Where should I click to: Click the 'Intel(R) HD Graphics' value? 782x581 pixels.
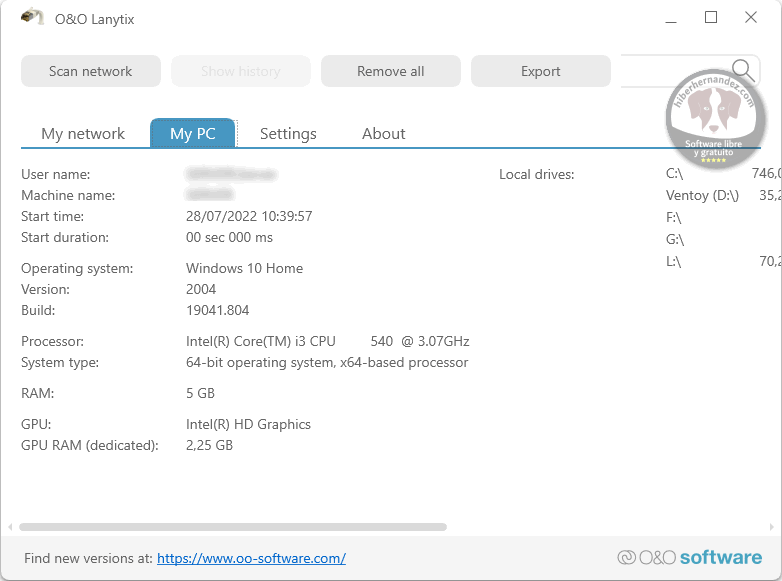pyautogui.click(x=248, y=424)
